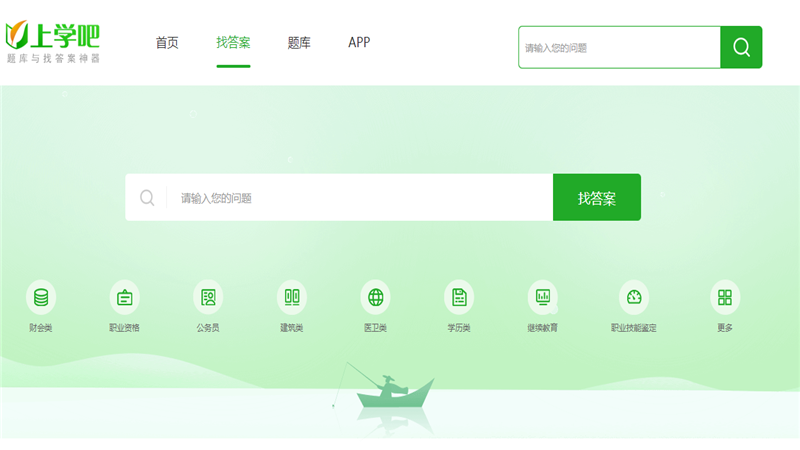Open the 职业资格 badge icon
Viewport: 800px width, 450px height.
click(x=124, y=297)
